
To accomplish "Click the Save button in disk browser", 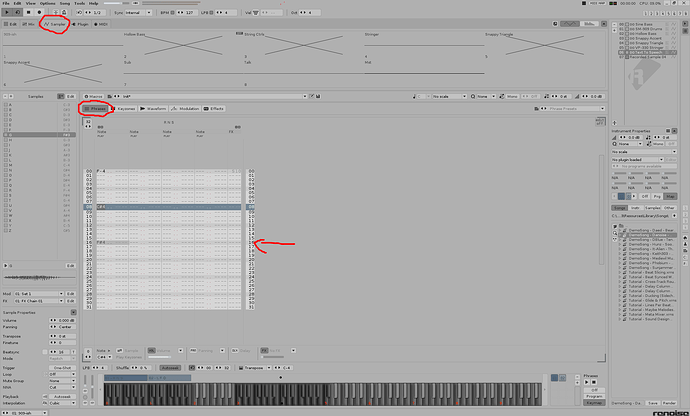I will tap(653, 403).
